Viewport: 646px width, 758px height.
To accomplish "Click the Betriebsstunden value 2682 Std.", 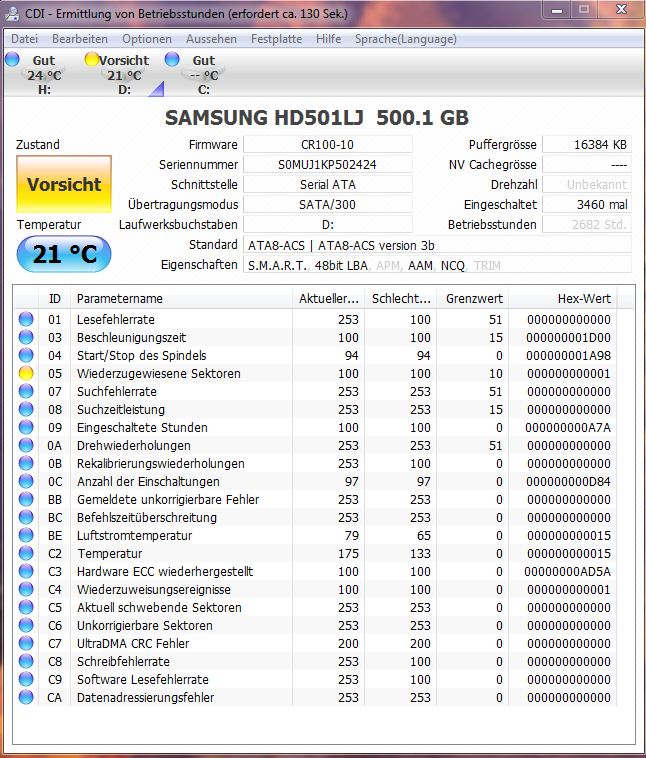I will point(587,224).
